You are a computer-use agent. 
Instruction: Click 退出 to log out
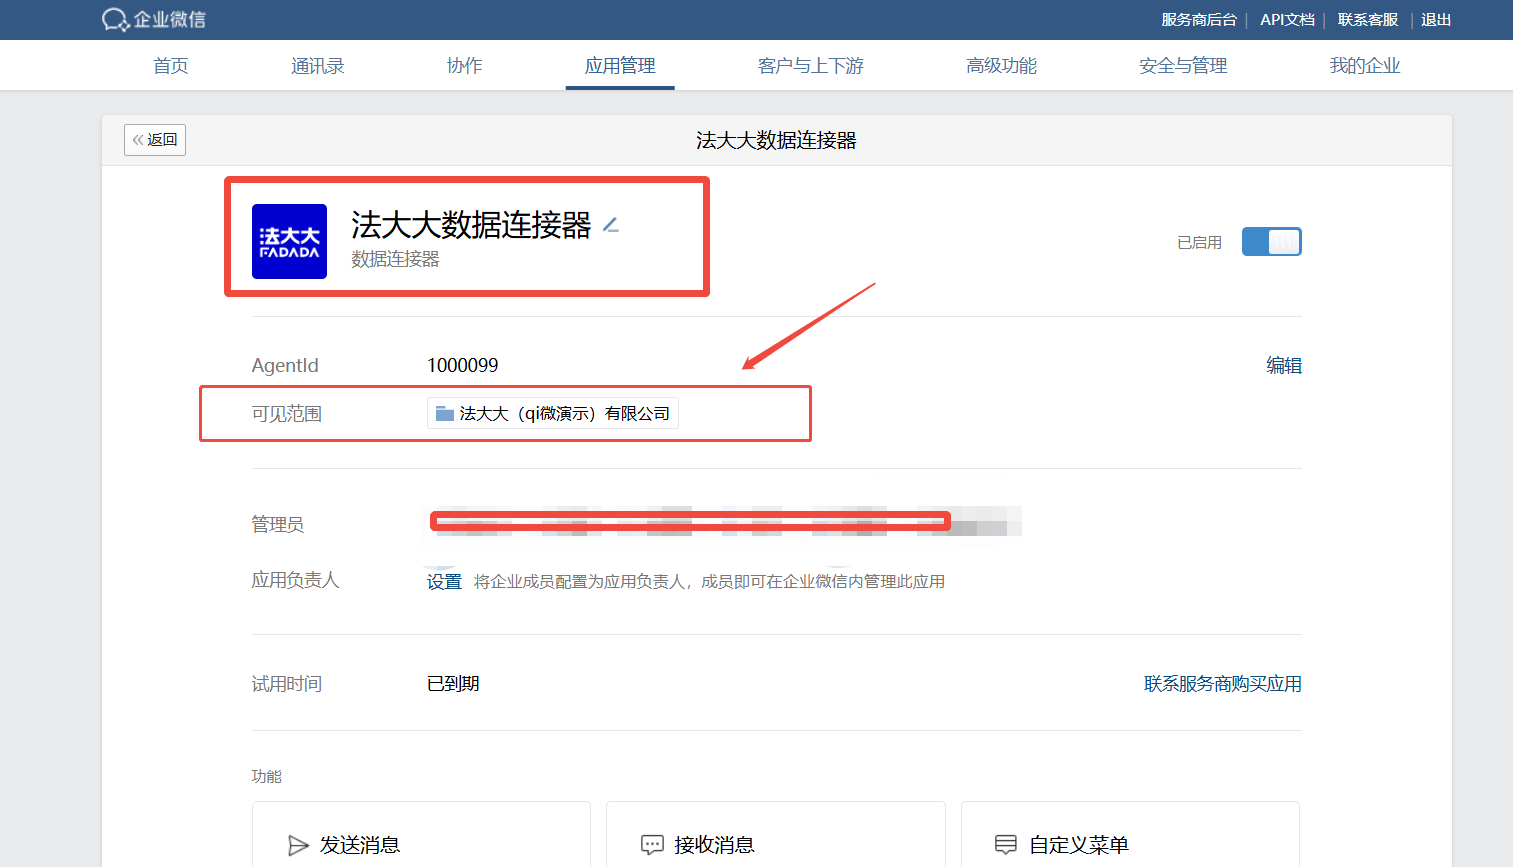click(1436, 20)
